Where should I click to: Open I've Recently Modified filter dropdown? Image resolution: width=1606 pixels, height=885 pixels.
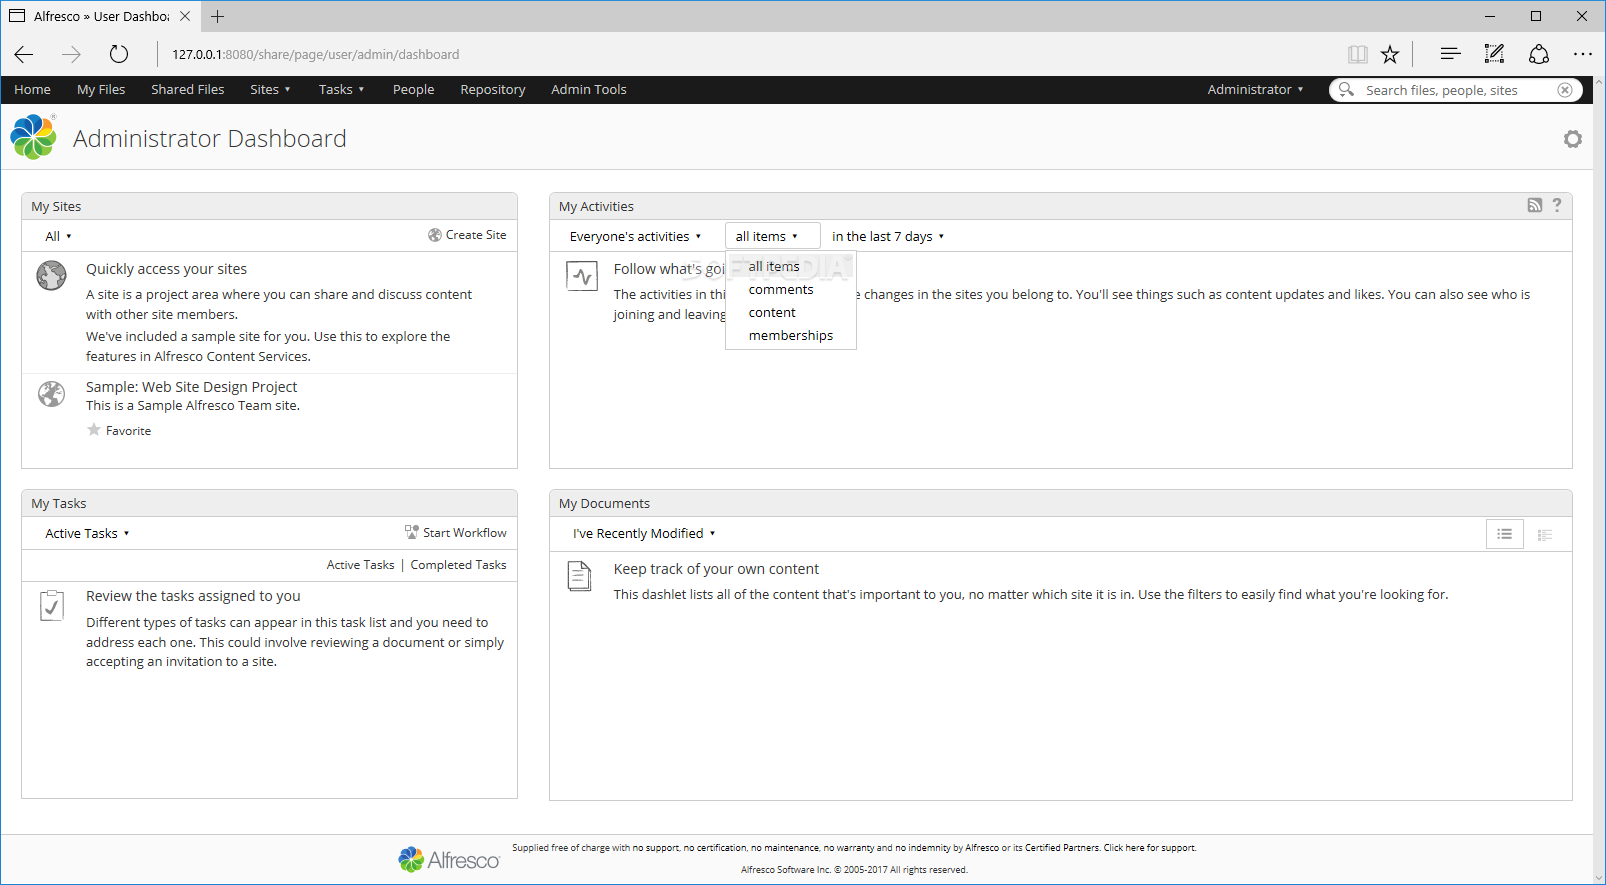(644, 533)
